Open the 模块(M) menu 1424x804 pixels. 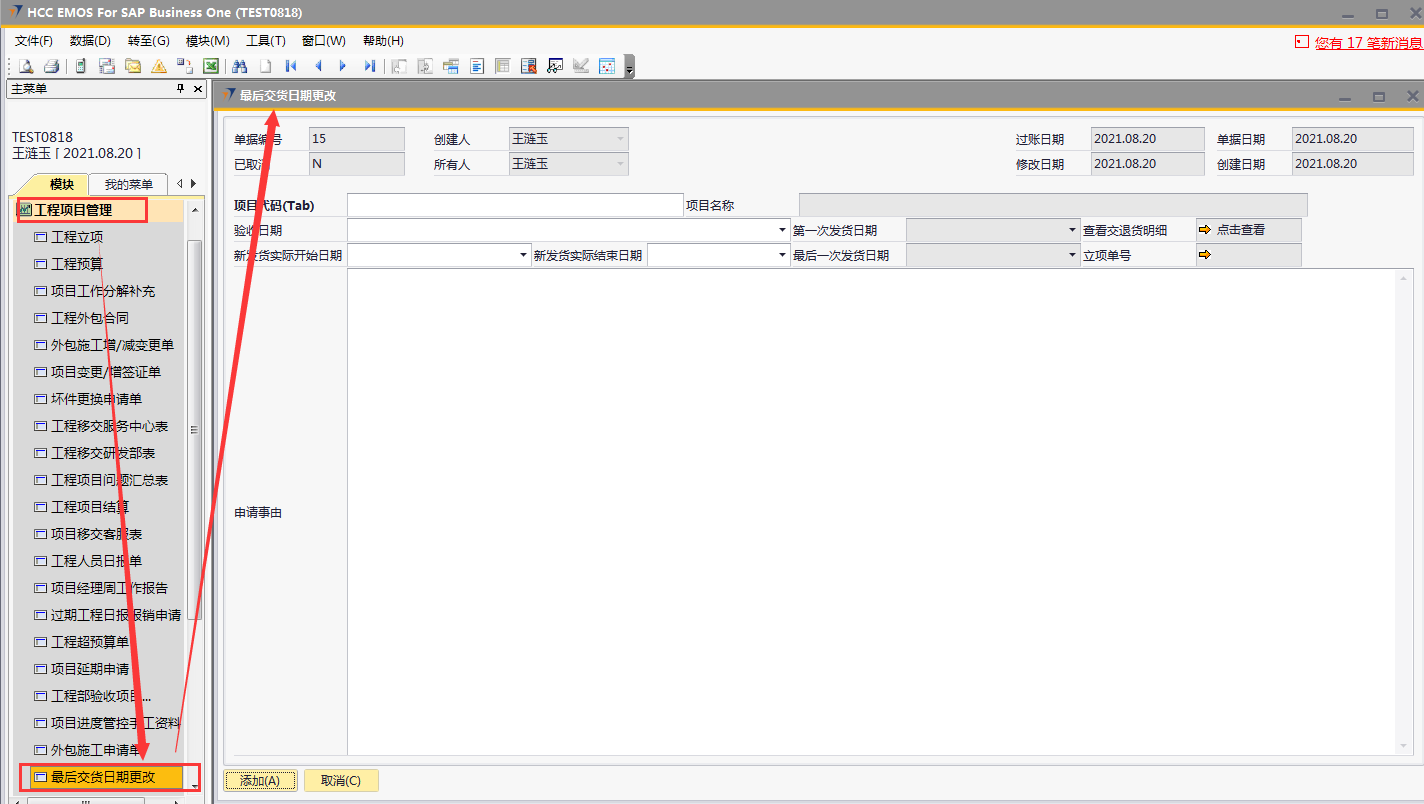[x=207, y=41]
